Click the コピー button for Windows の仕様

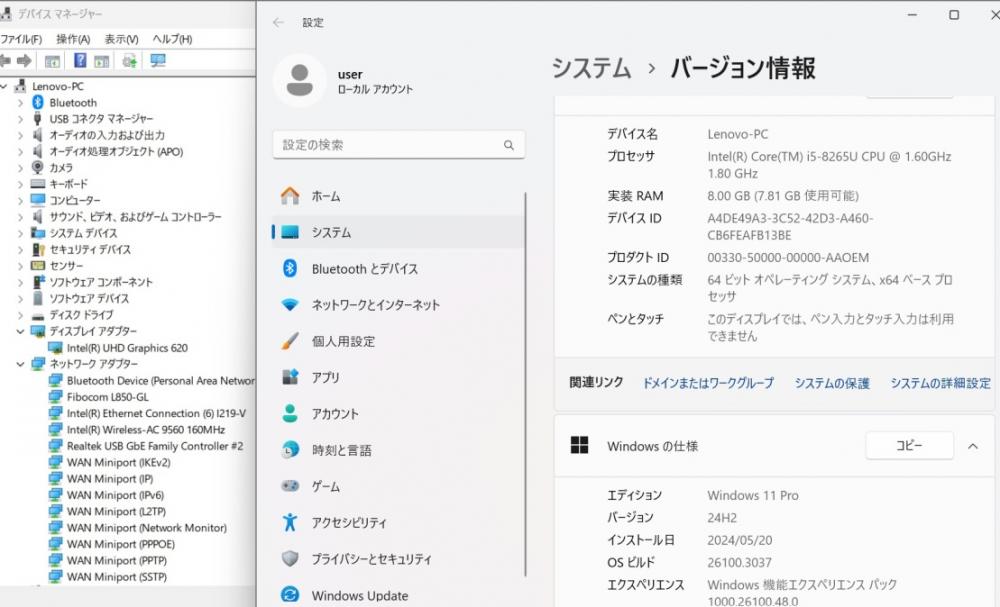coord(909,445)
